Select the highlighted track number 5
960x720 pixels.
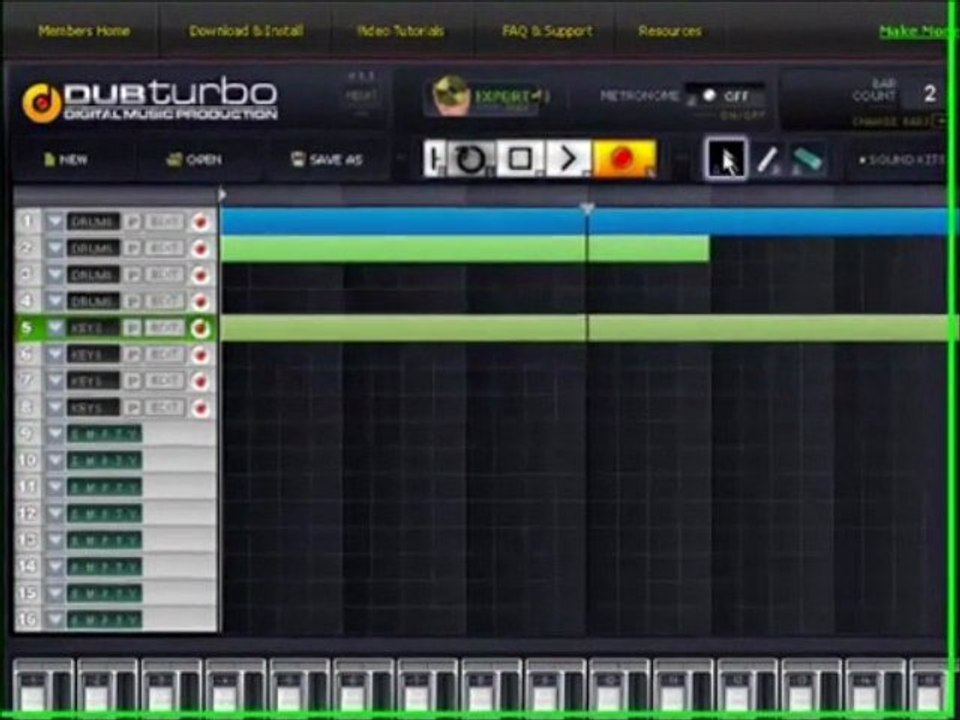tap(27, 328)
